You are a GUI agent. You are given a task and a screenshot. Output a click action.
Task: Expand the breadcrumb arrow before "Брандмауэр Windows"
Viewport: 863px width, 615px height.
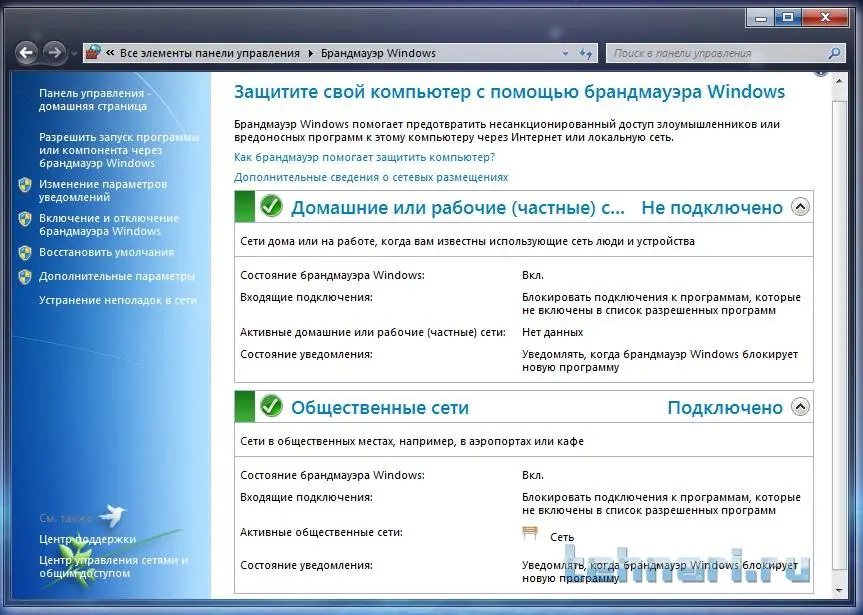point(310,53)
